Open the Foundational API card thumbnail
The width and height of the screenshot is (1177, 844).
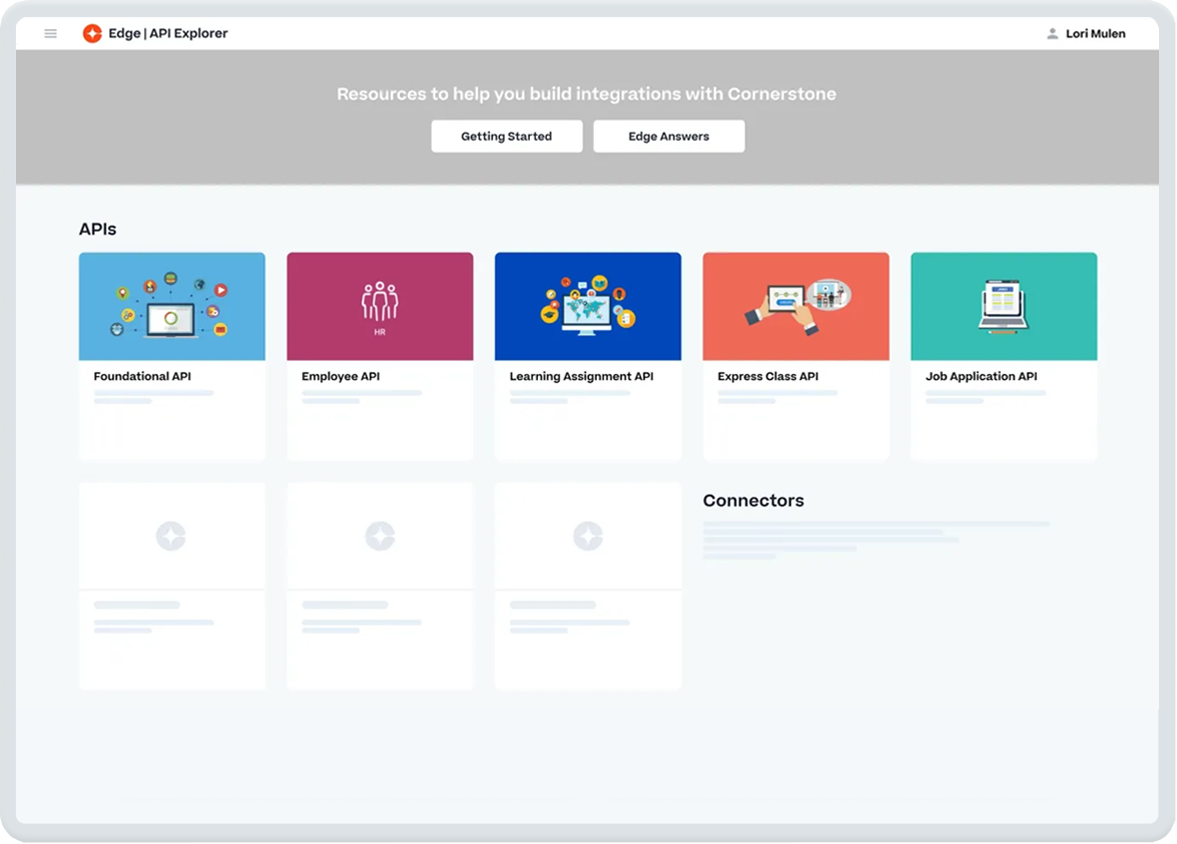point(172,306)
